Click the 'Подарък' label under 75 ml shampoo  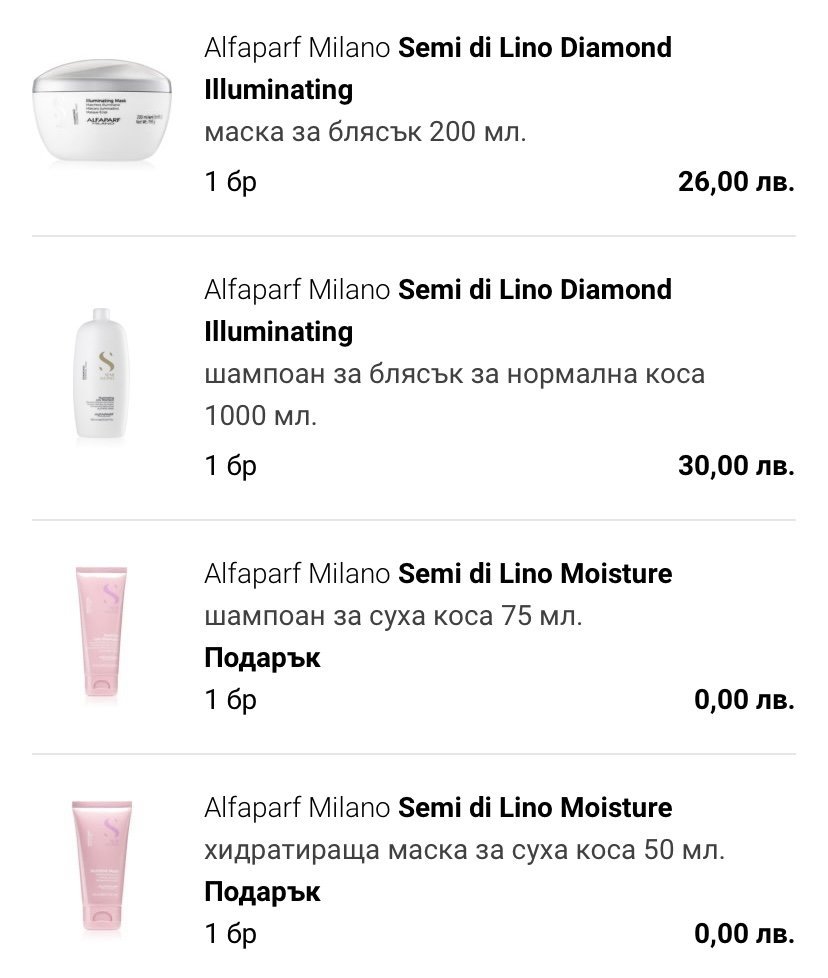tap(262, 658)
